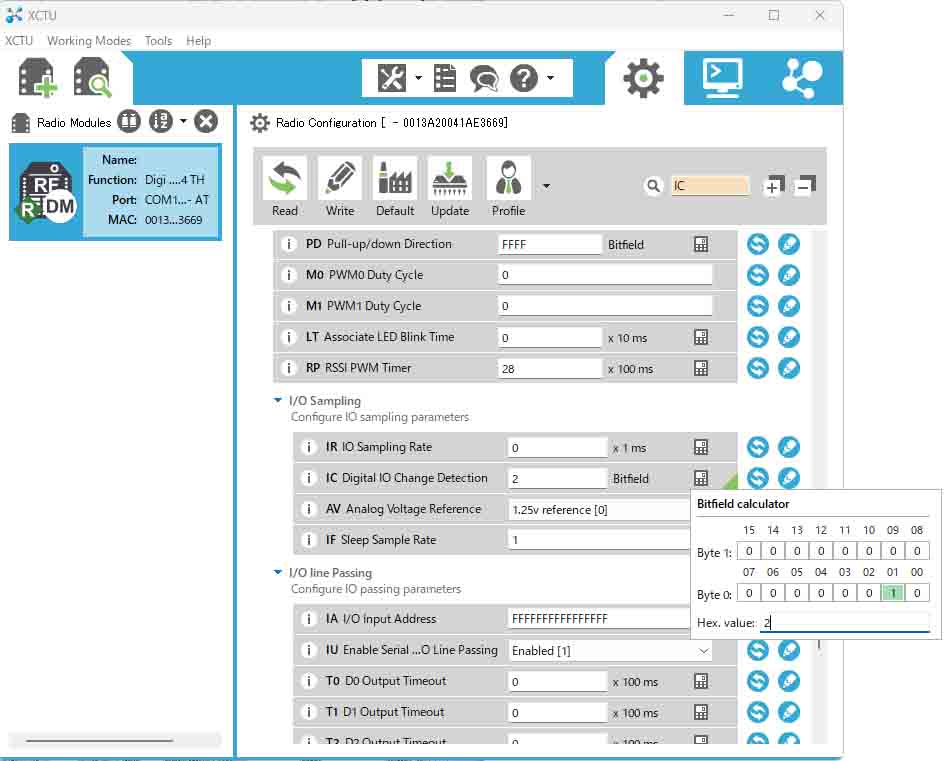Click the Hex. value input field
The height and width of the screenshot is (761, 948).
[845, 623]
